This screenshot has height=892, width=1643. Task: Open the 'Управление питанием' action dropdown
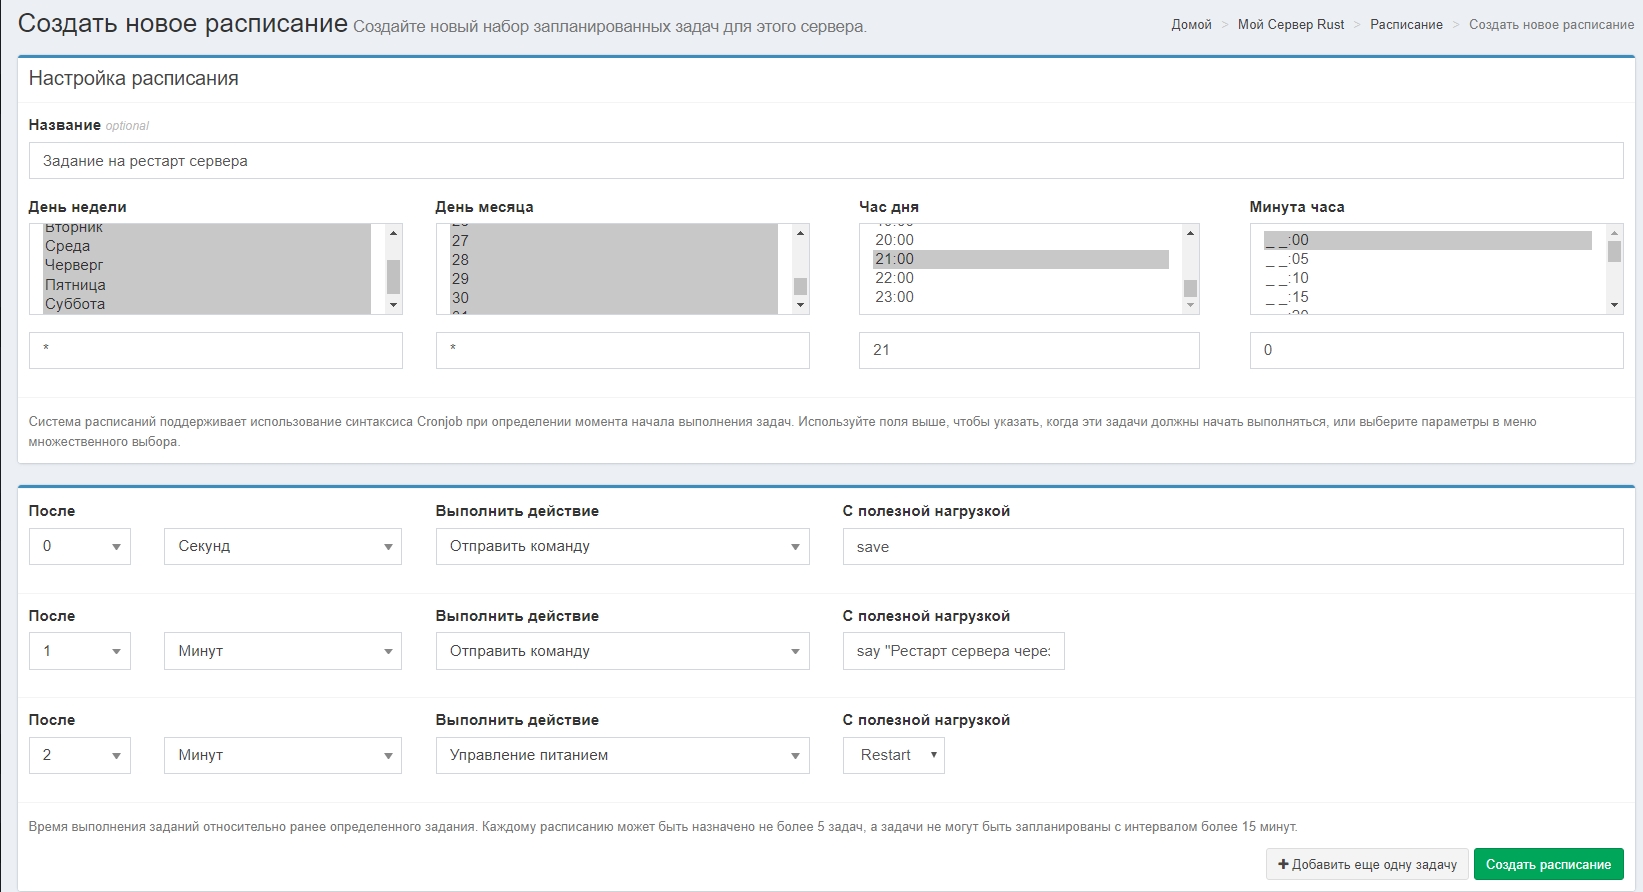(x=622, y=756)
